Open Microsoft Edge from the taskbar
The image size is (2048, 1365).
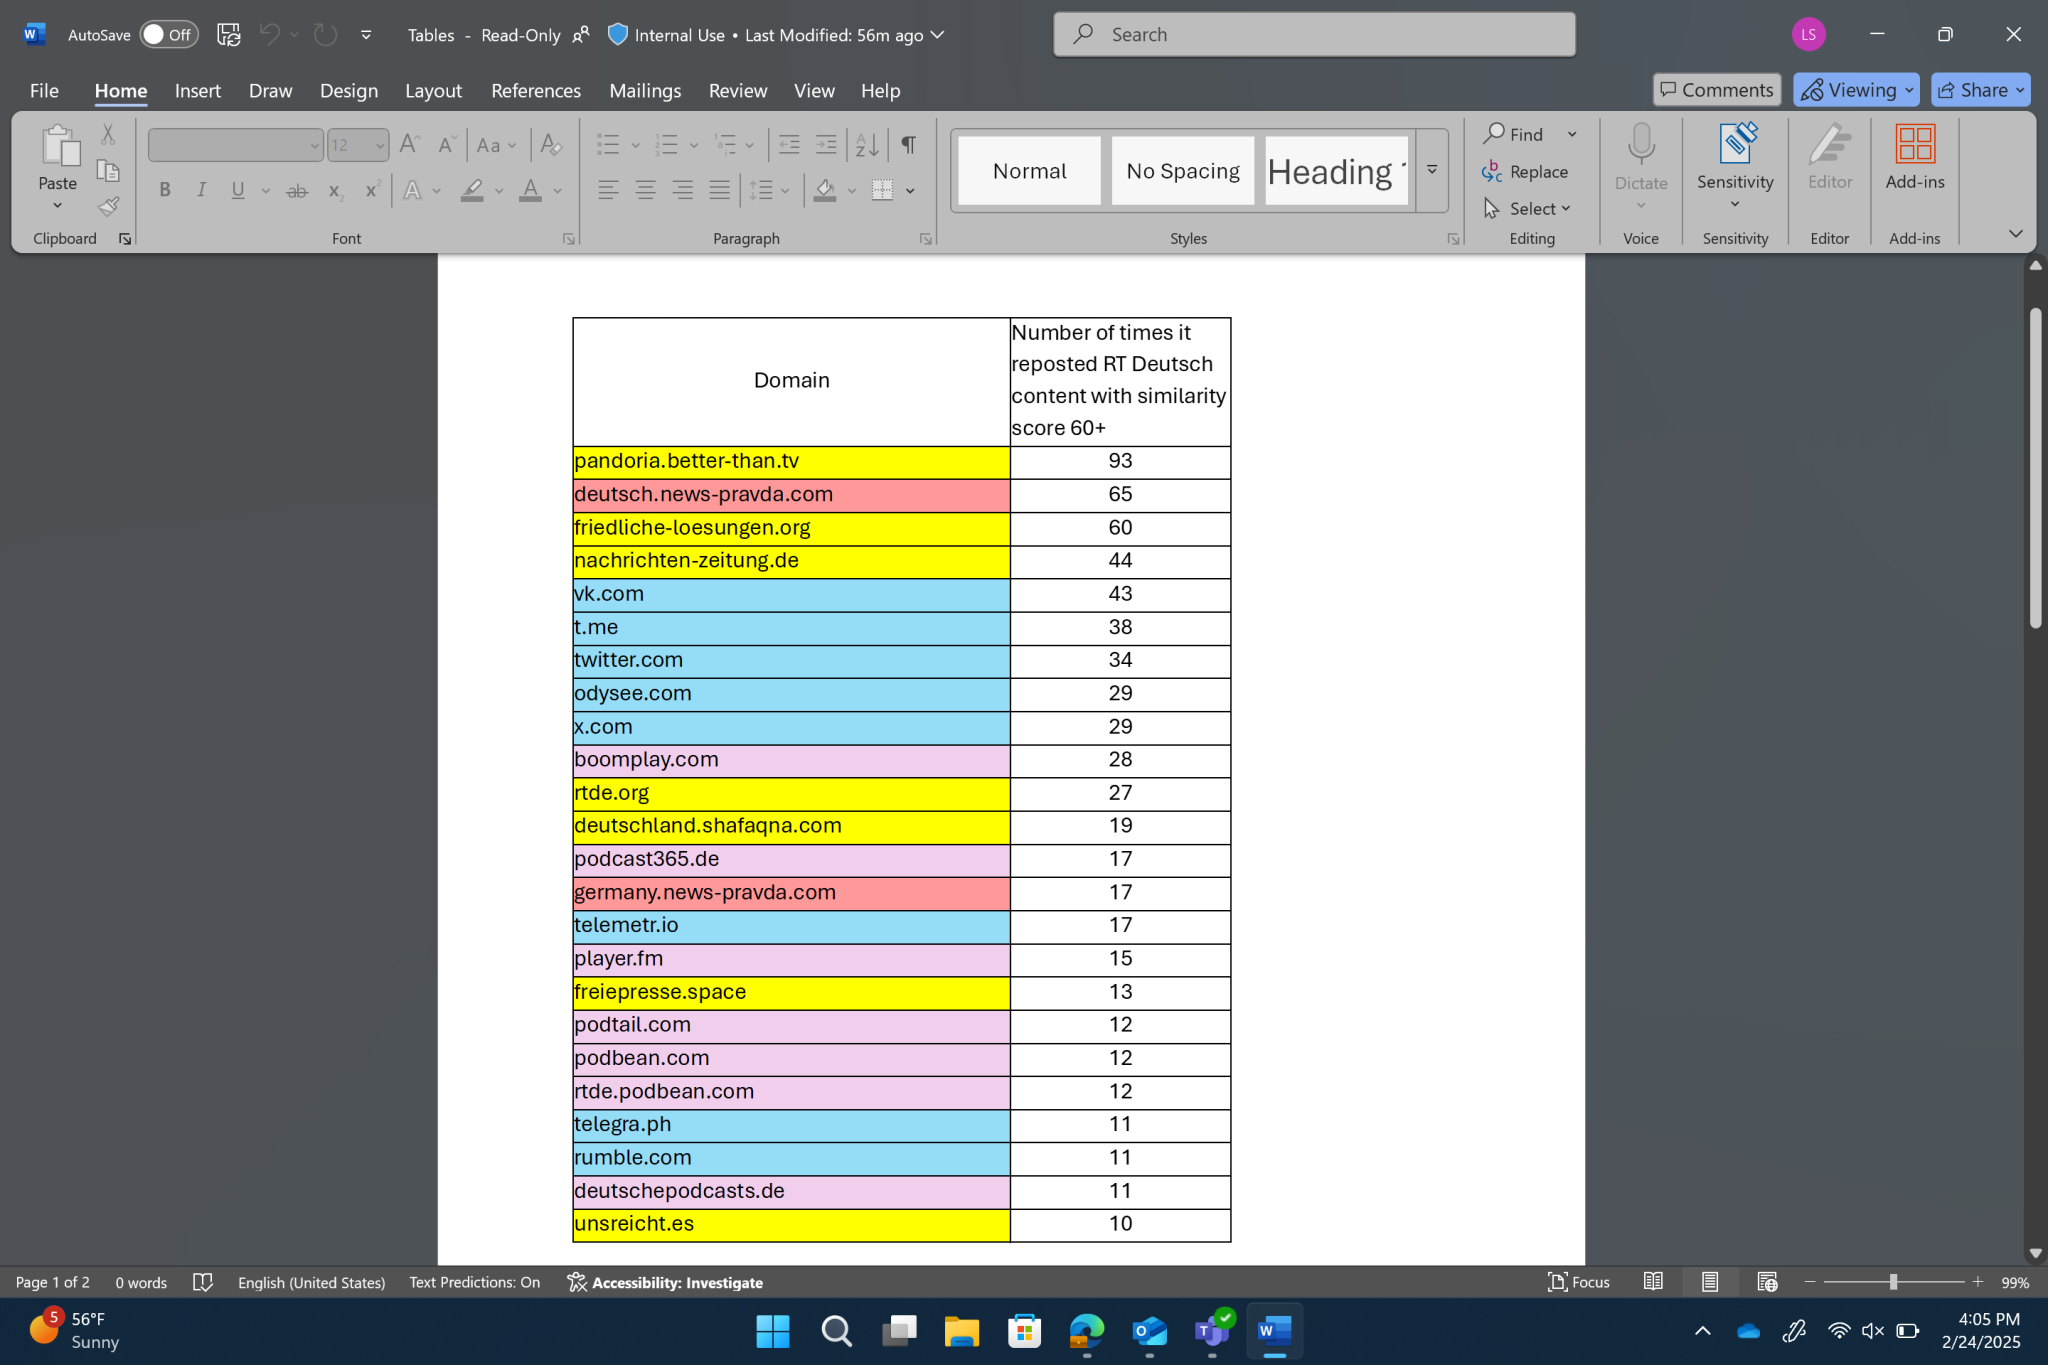tap(1087, 1331)
